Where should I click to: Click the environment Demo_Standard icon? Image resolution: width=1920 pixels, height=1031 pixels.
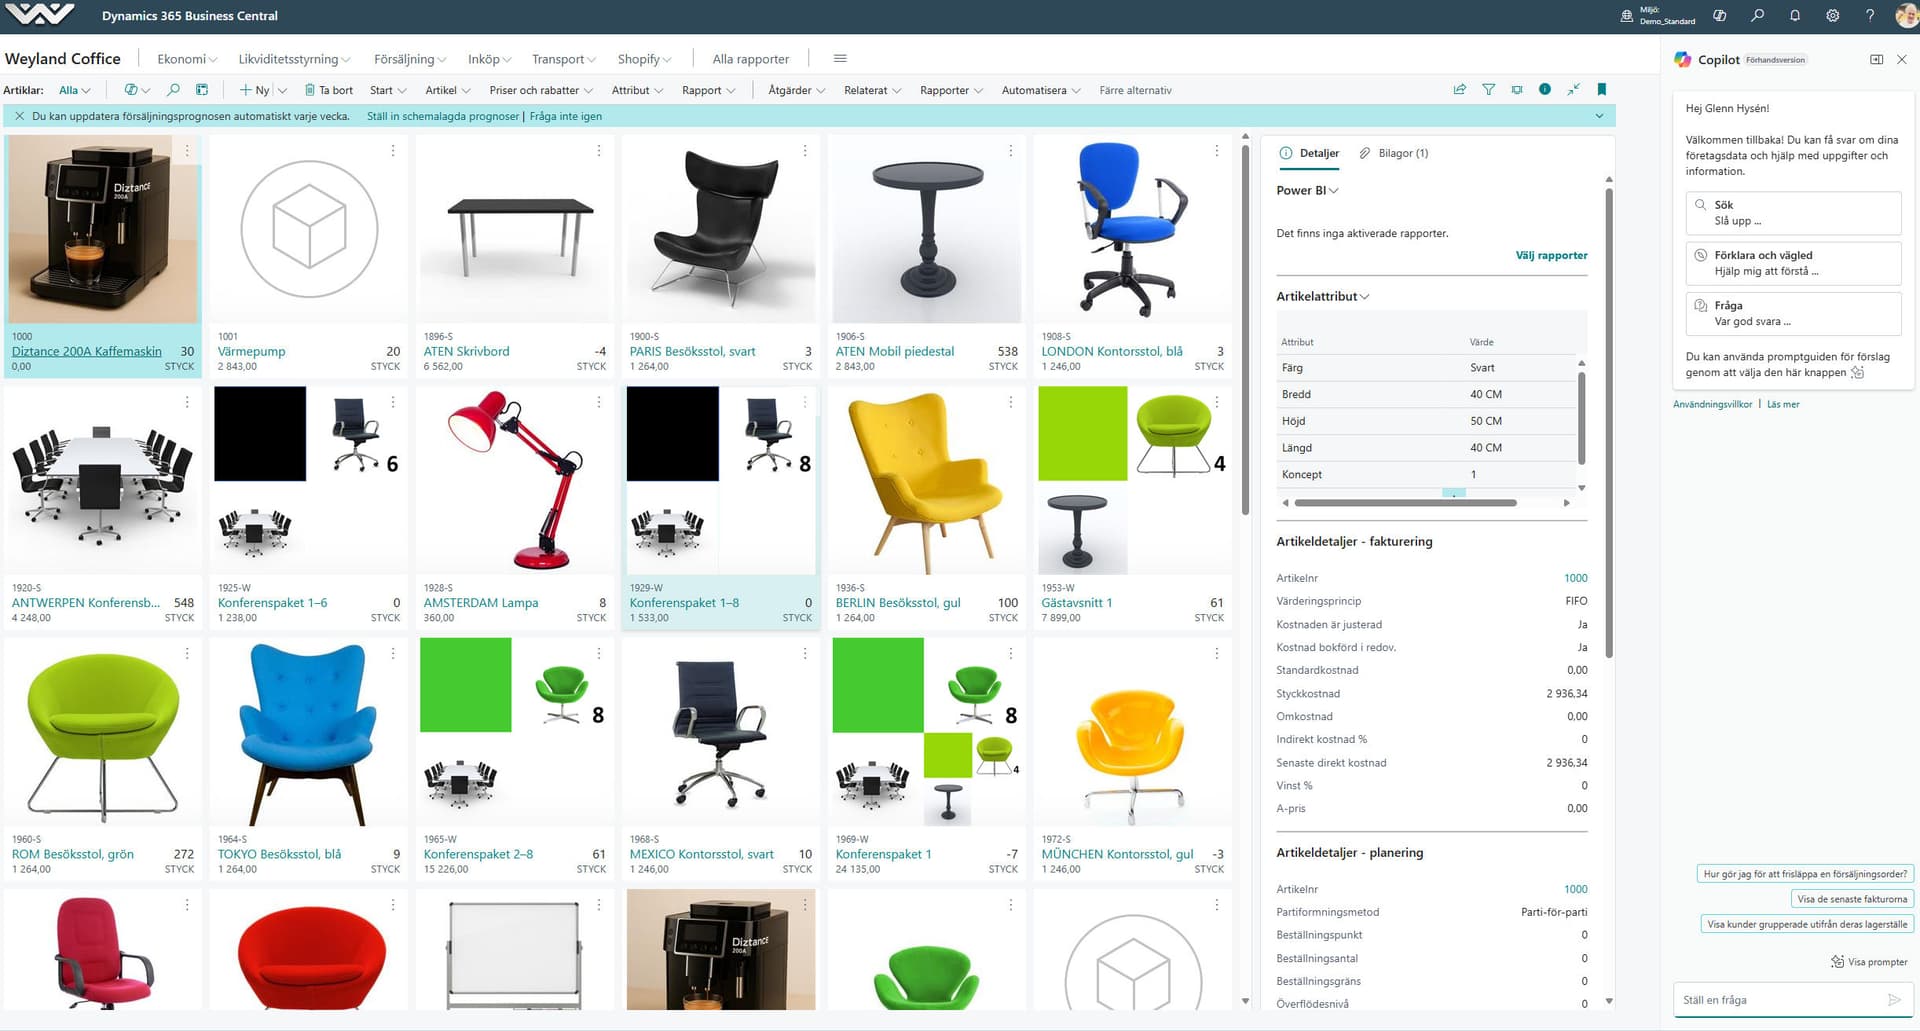[x=1627, y=16]
